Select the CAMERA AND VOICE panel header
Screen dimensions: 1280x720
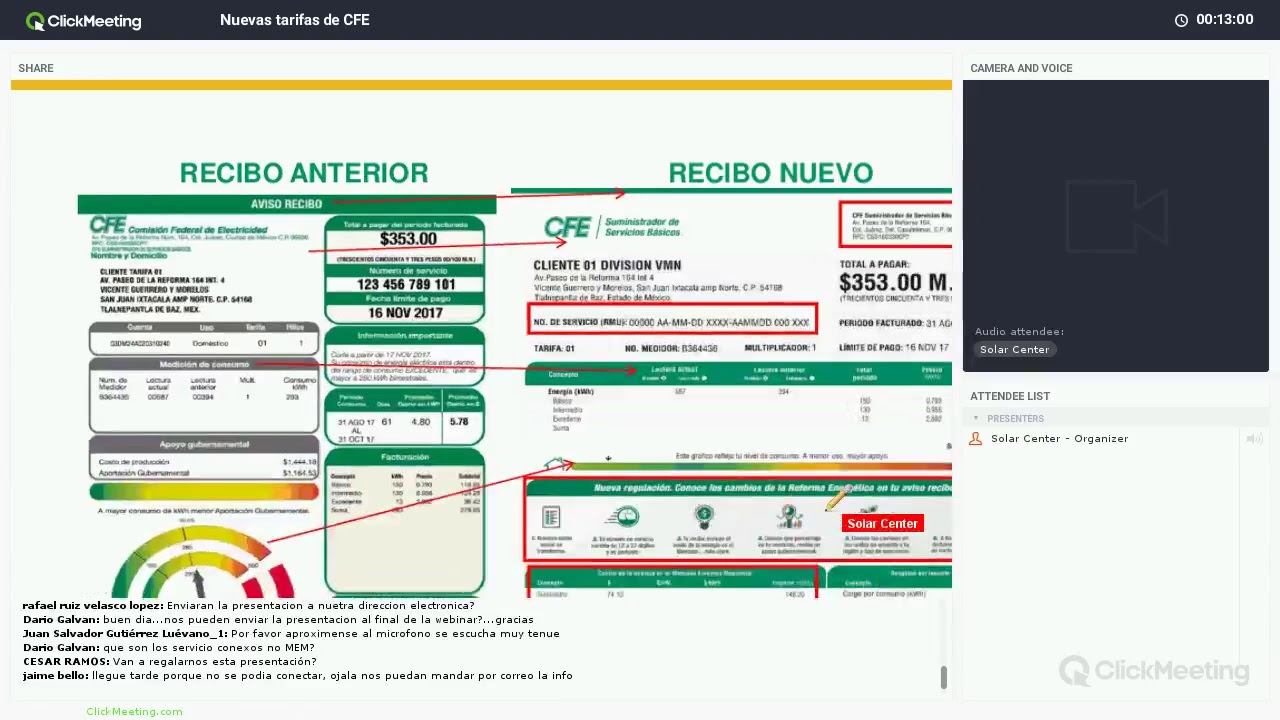click(1021, 68)
